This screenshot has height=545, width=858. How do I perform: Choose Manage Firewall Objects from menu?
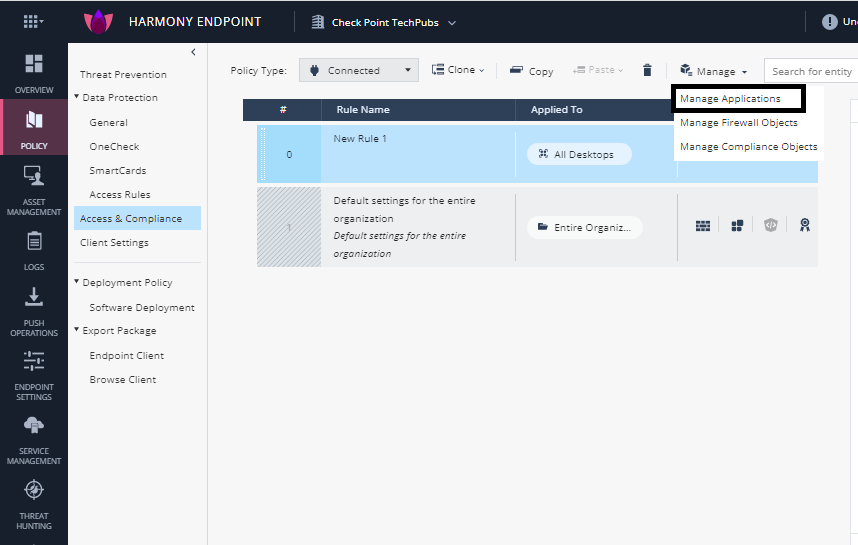tap(739, 123)
